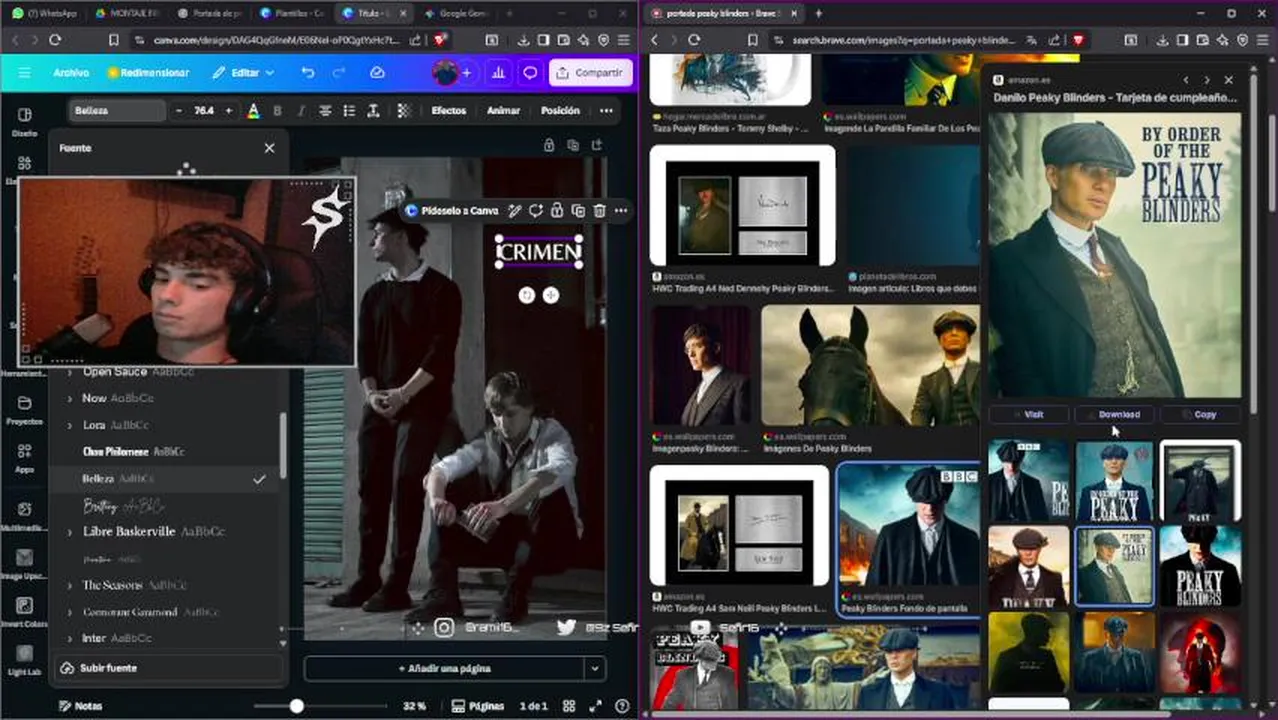Show next image in Brave preview
Viewport: 1278px width, 720px height.
(1207, 80)
